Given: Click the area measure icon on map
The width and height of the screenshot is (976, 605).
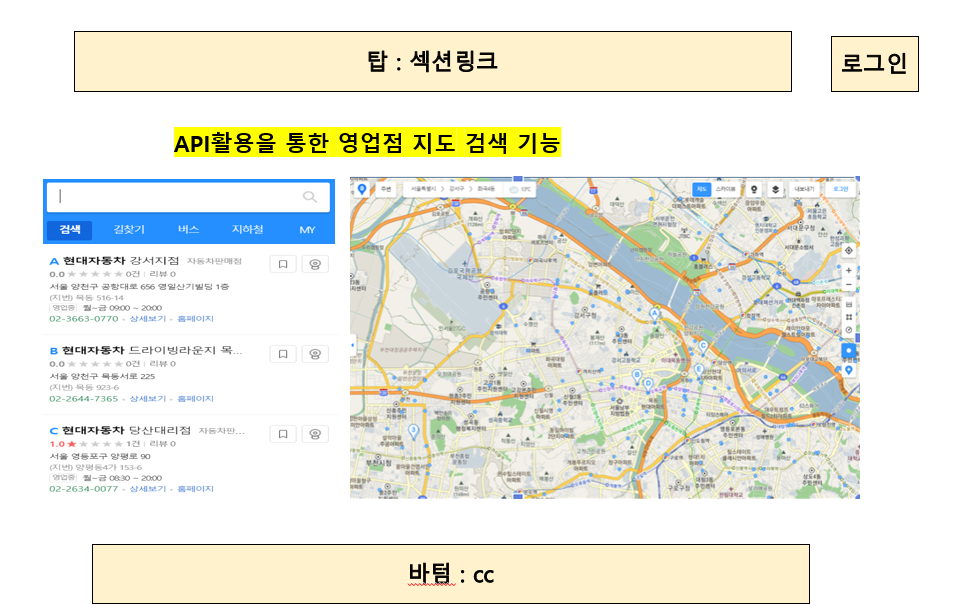Looking at the screenshot, I should point(848,317).
